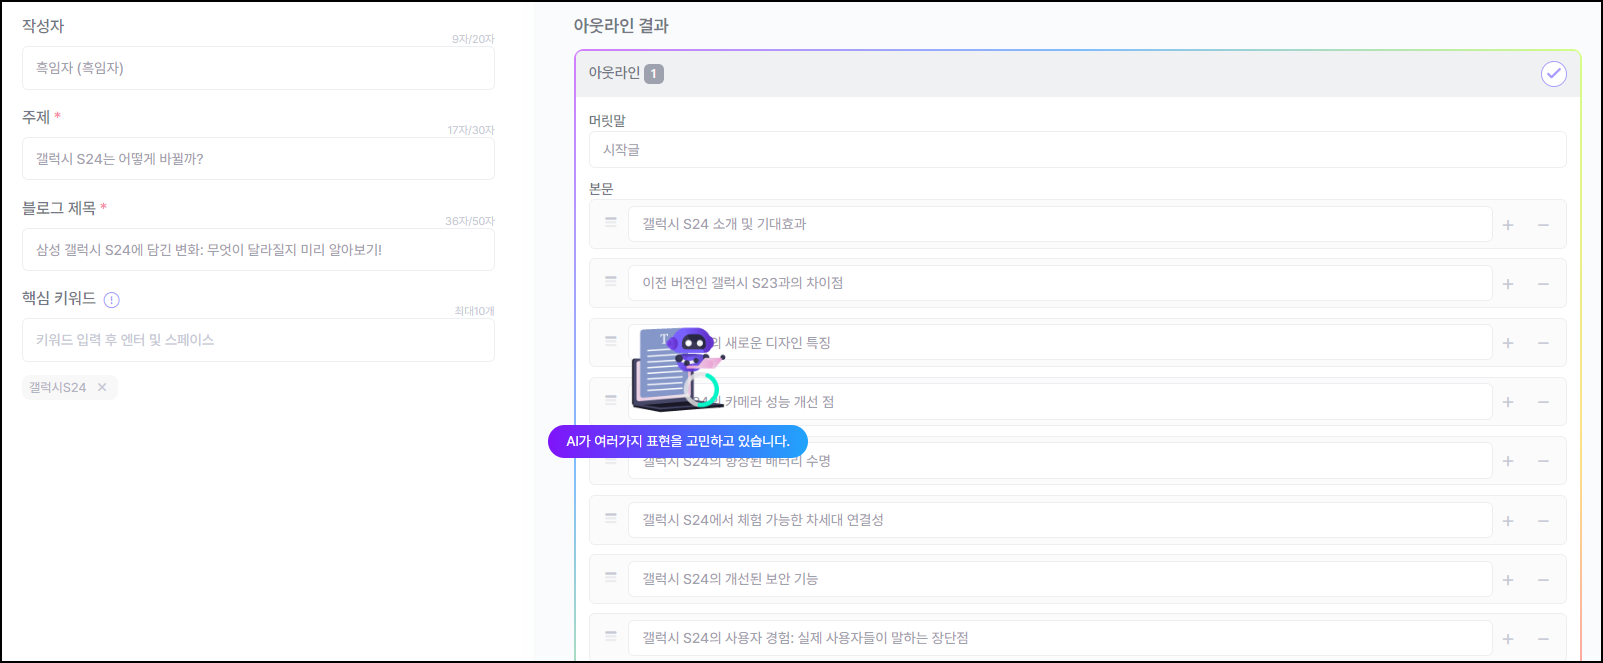Grab drag handle of 사용자 경험 row
Viewport: 1603px width, 663px height.
pos(610,636)
